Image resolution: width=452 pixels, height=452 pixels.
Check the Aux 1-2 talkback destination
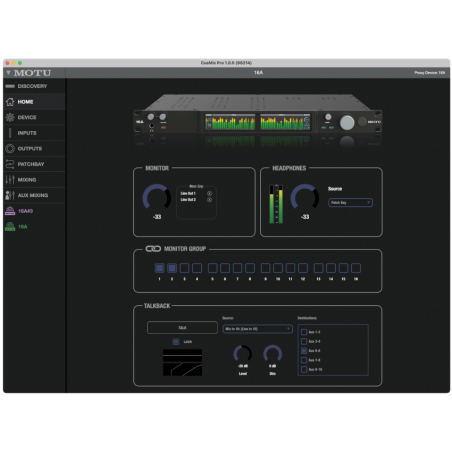point(304,332)
